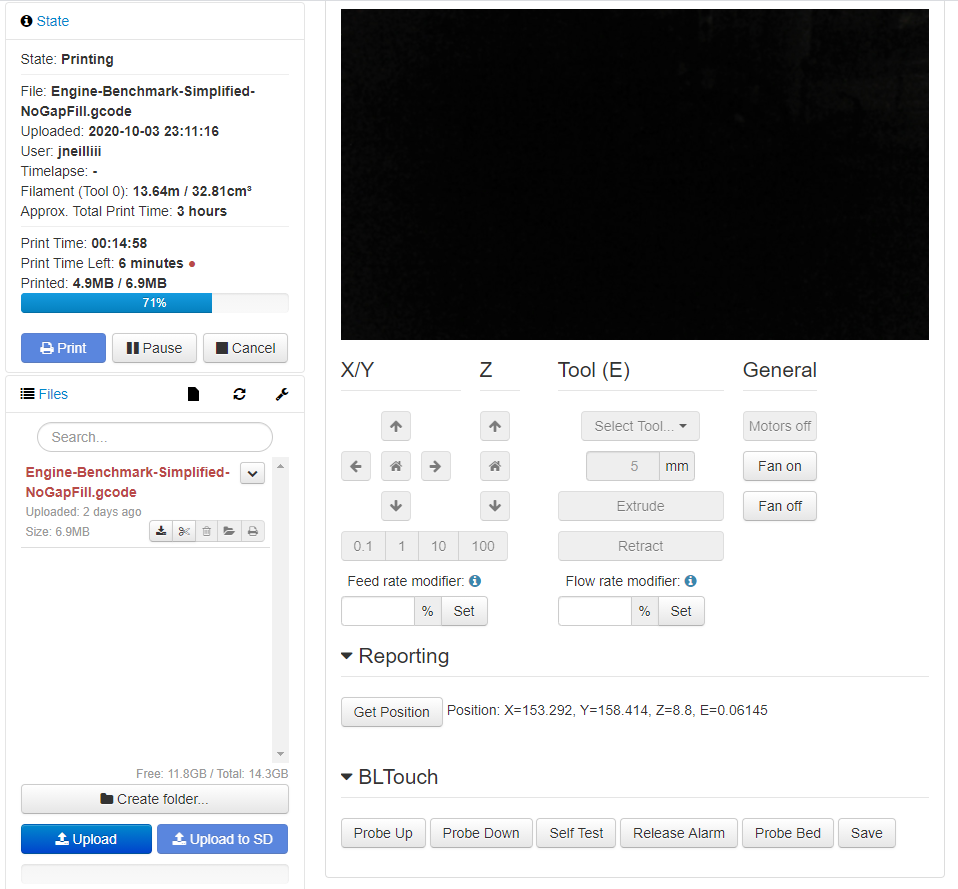This screenshot has width=958, height=889.
Task: Home the Z axis
Action: click(x=494, y=466)
